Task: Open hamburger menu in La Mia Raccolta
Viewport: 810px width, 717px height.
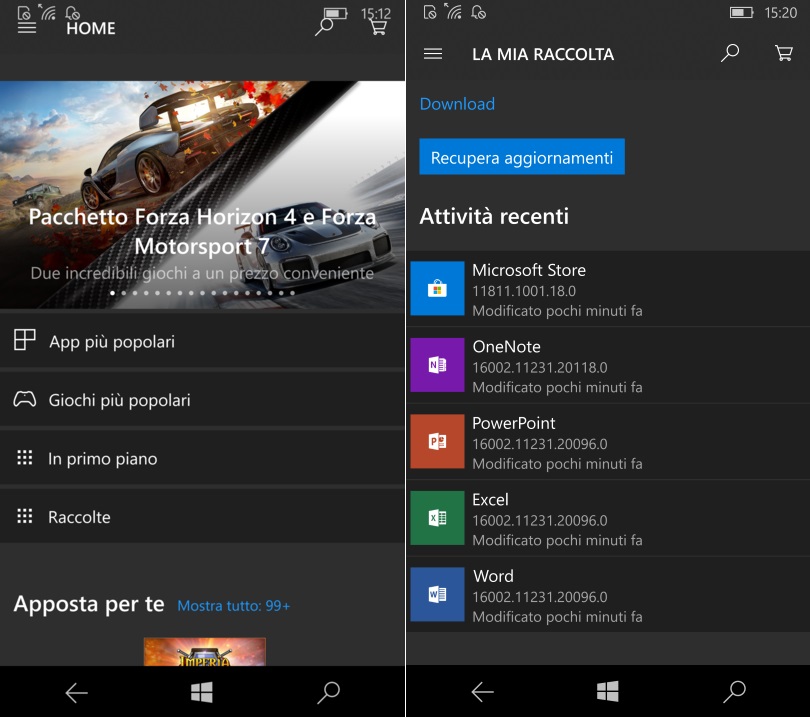Action: [433, 54]
